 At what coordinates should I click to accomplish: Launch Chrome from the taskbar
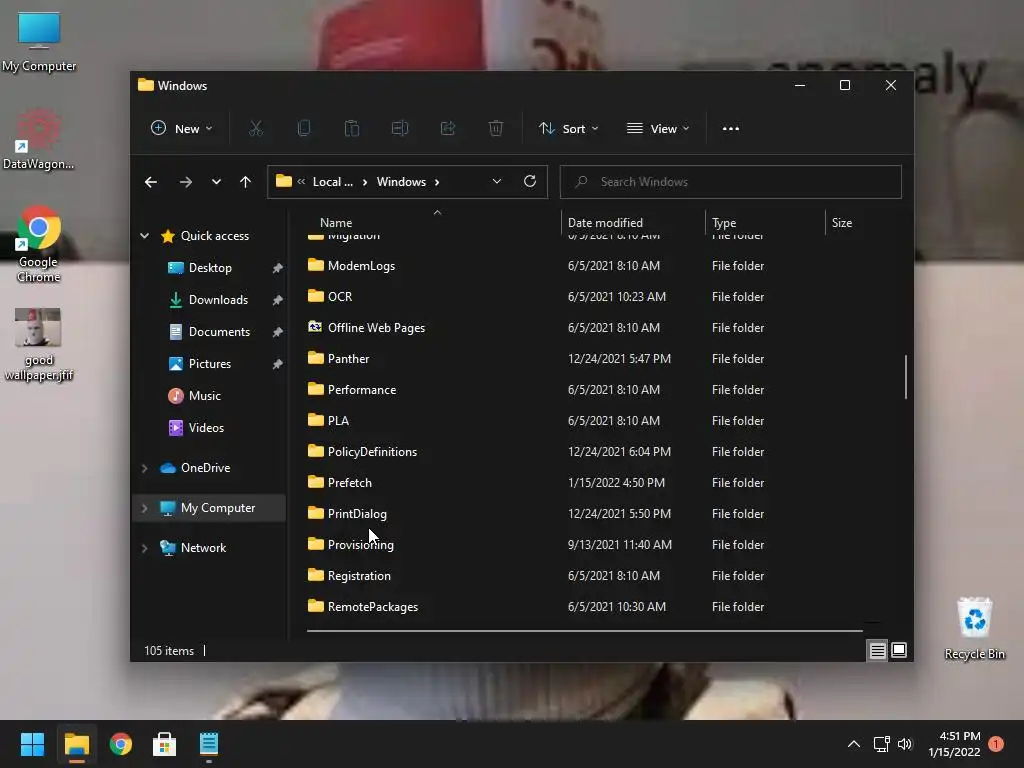tap(121, 744)
